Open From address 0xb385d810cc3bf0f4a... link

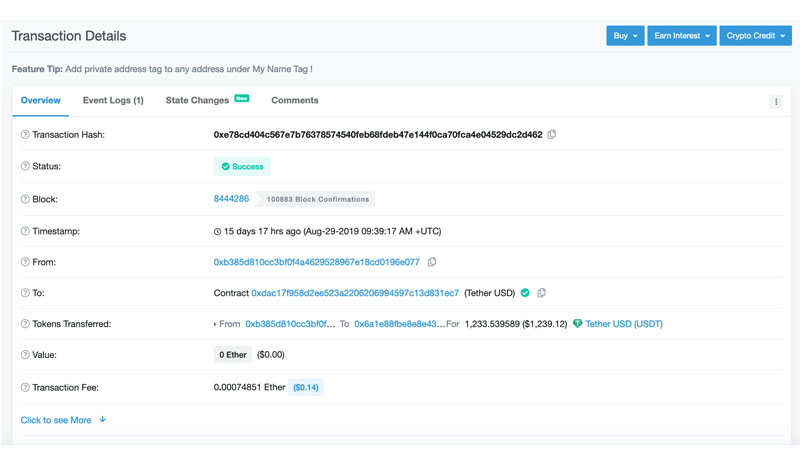click(316, 262)
